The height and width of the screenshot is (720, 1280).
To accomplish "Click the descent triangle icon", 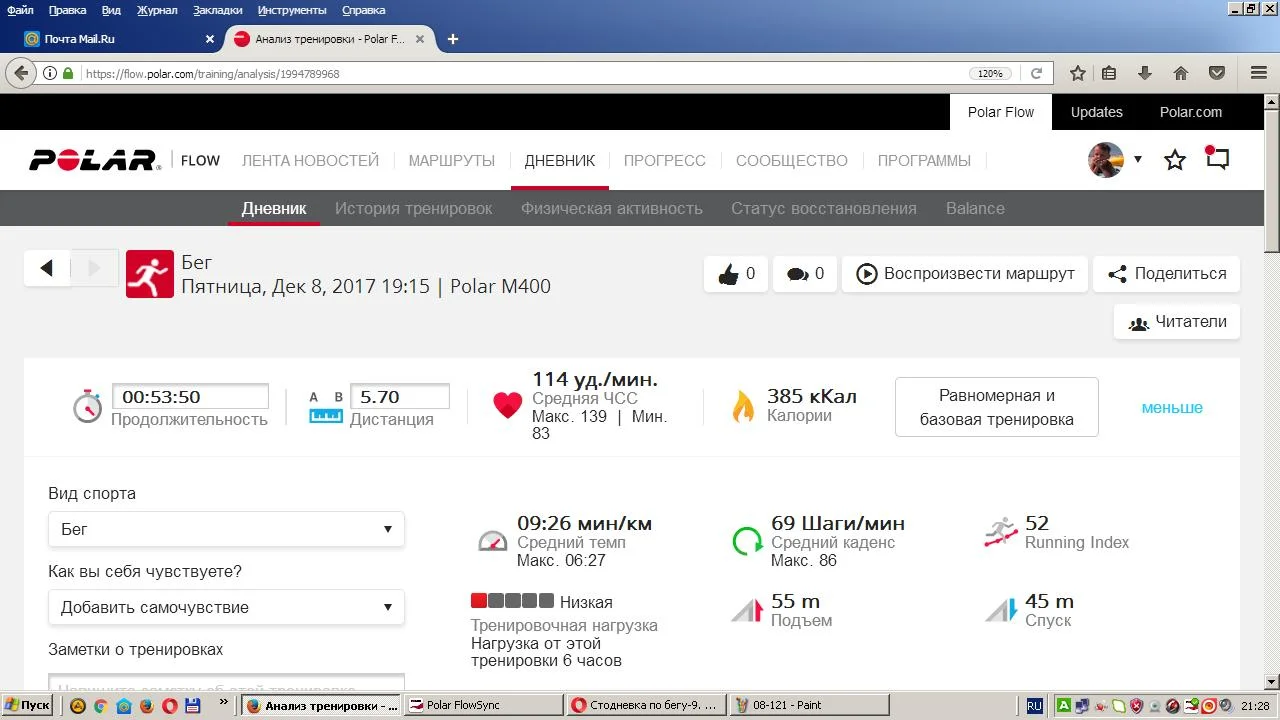I will tap(1001, 609).
